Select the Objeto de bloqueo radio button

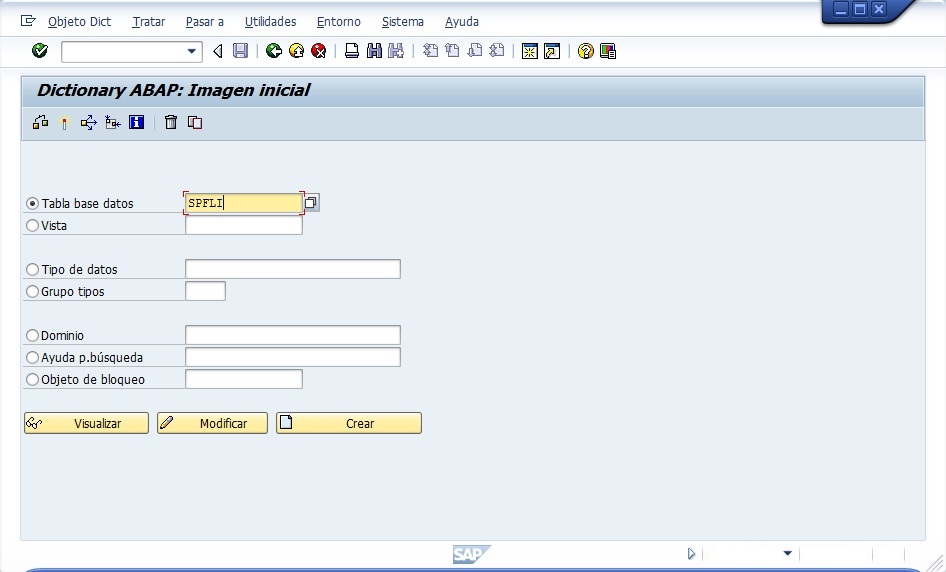33,380
